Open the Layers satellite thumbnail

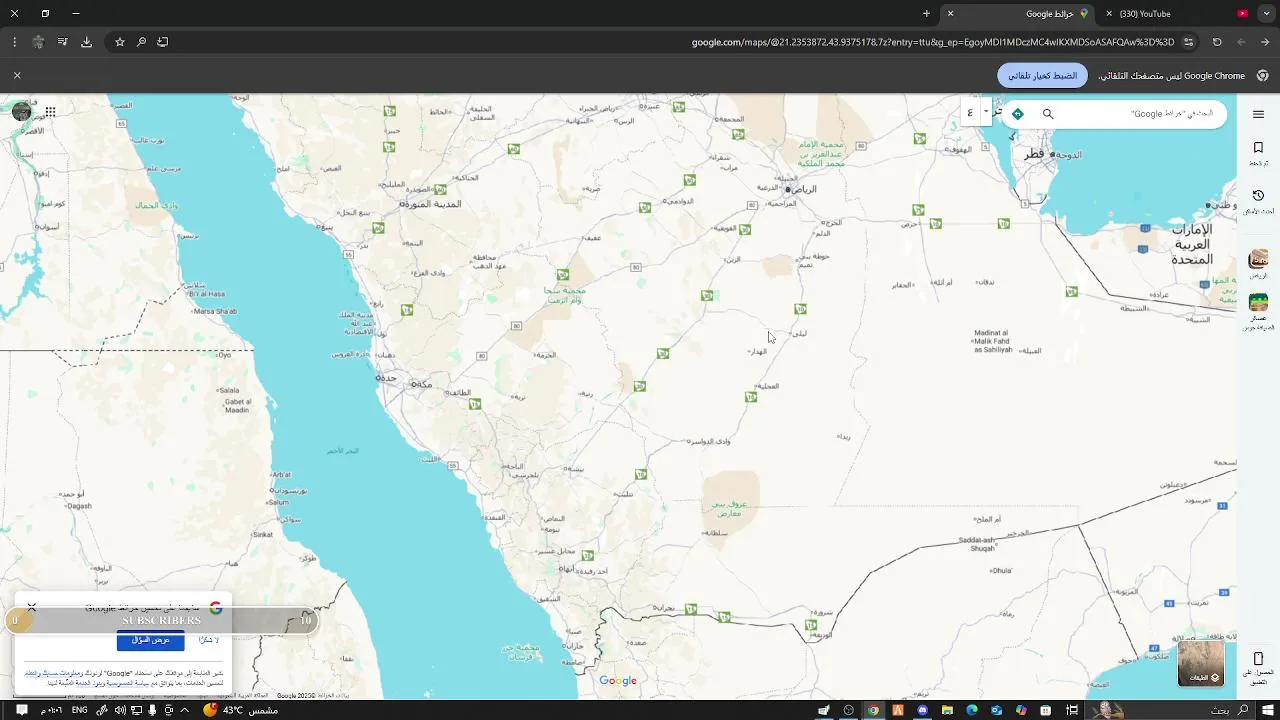click(1201, 663)
